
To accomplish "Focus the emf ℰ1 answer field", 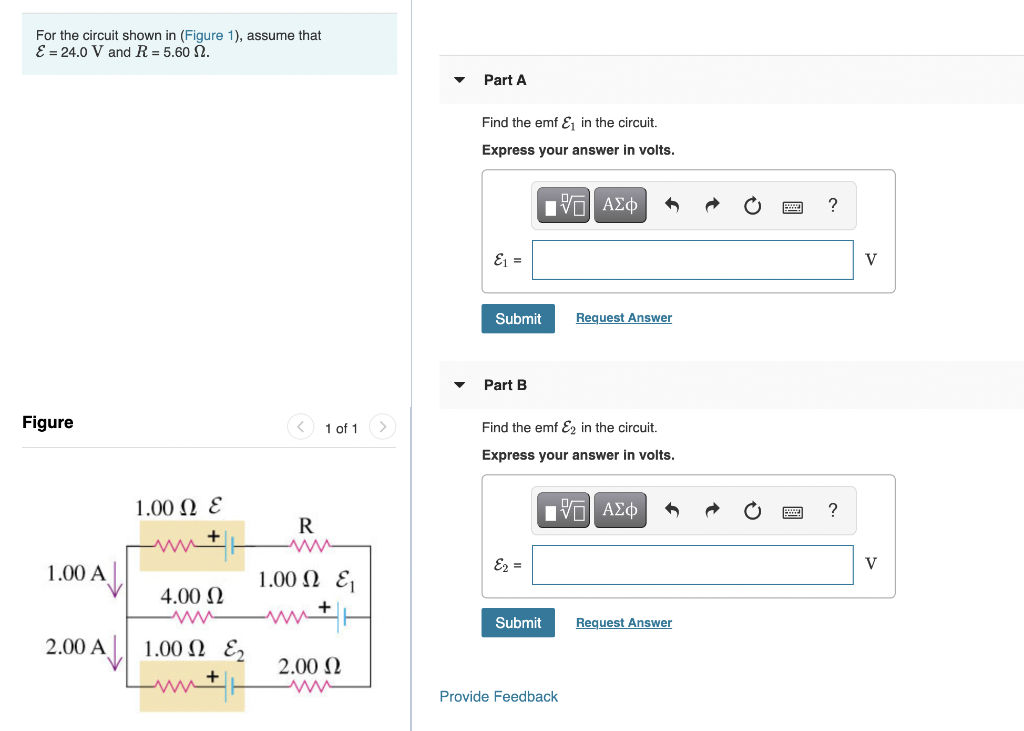I will click(x=692, y=260).
